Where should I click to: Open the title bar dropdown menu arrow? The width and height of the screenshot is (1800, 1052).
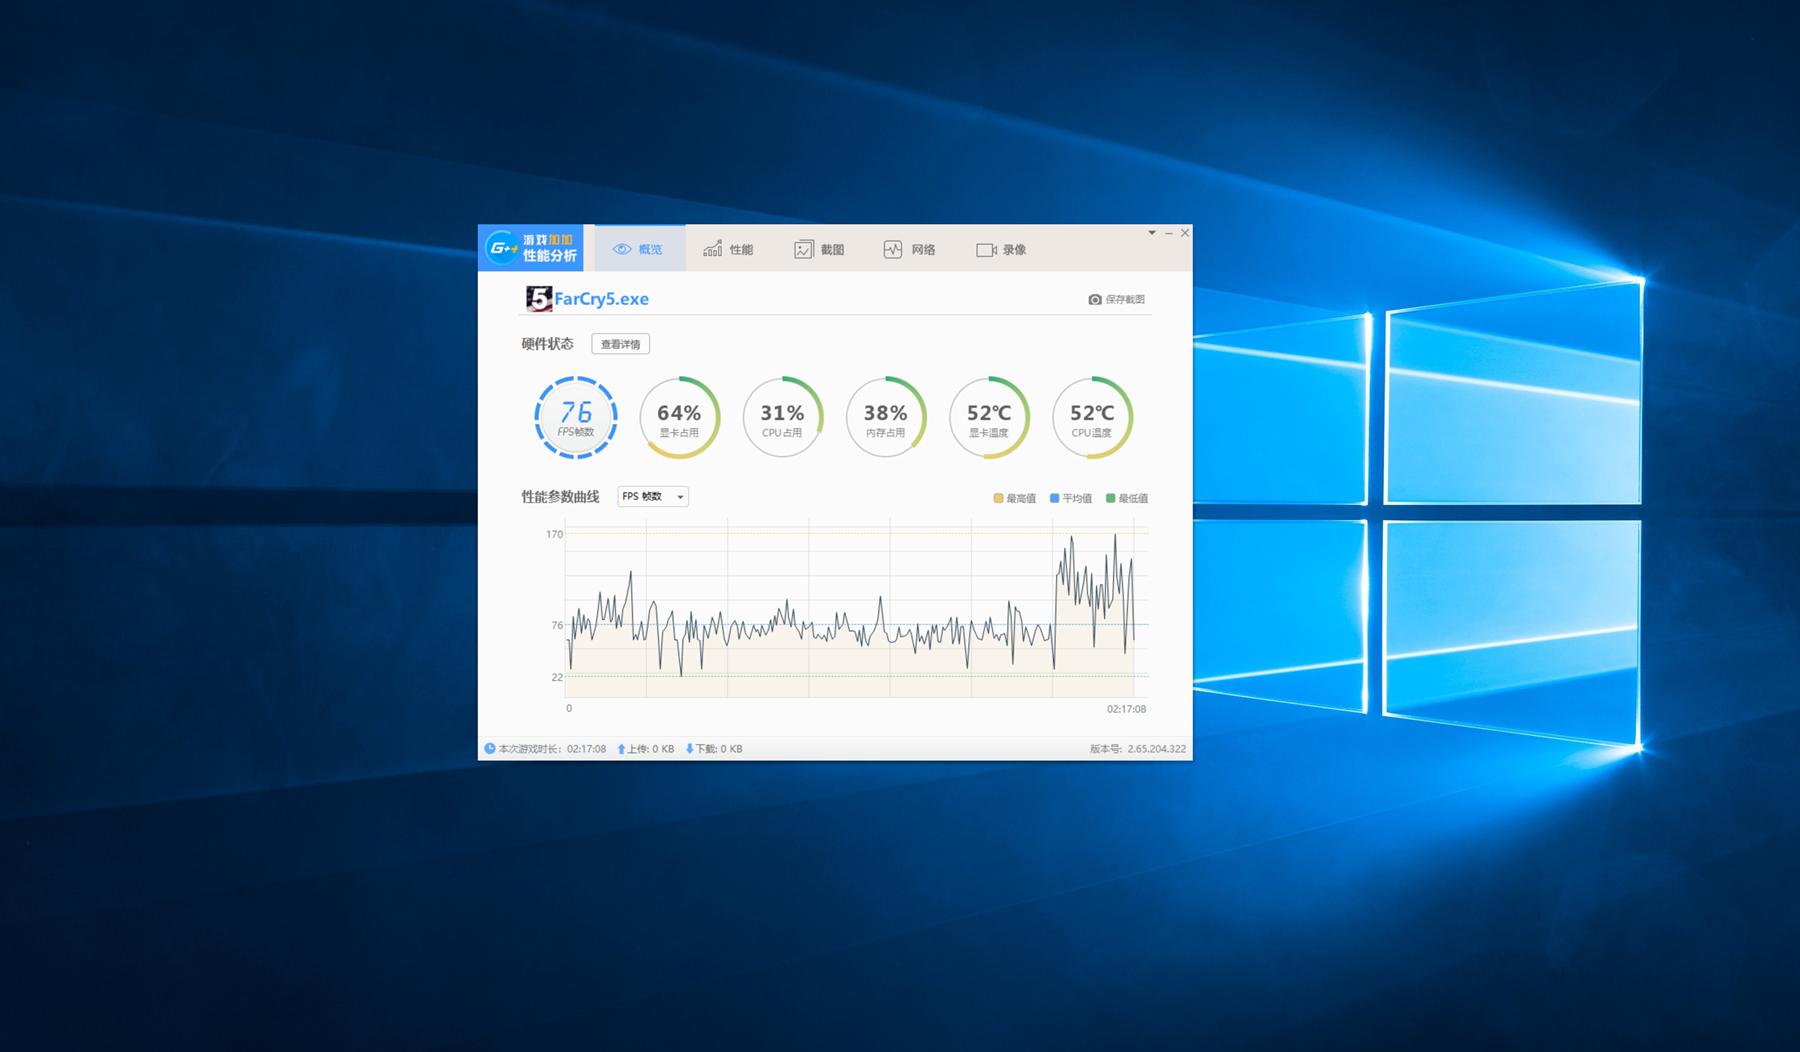[x=1152, y=233]
